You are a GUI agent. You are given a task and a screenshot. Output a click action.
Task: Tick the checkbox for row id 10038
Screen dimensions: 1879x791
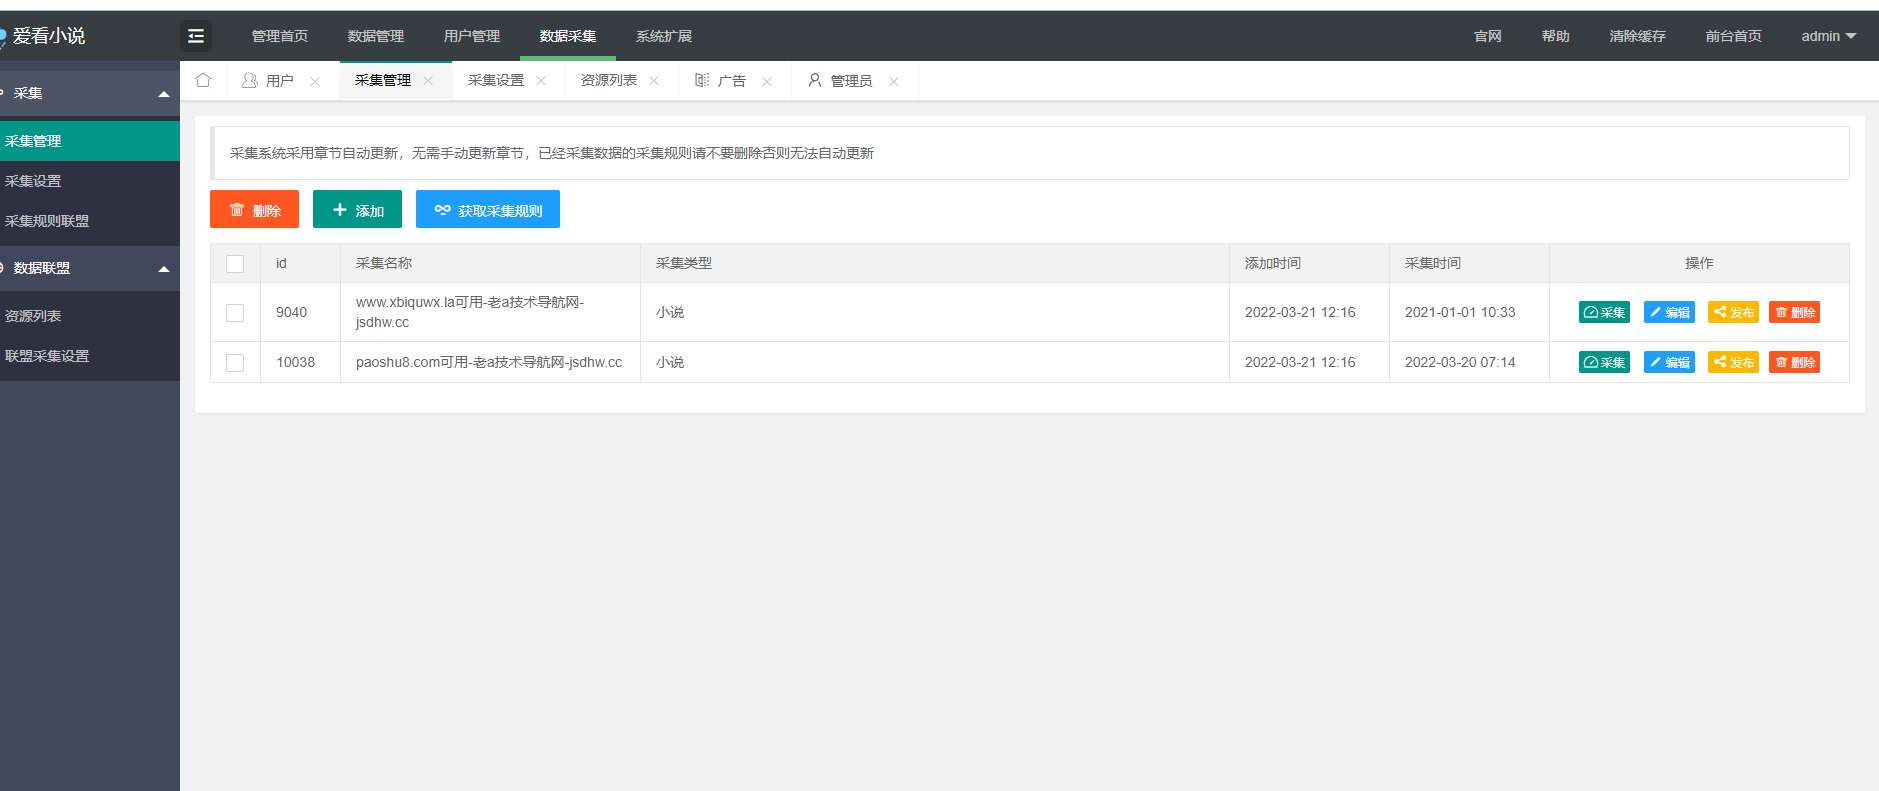click(235, 362)
